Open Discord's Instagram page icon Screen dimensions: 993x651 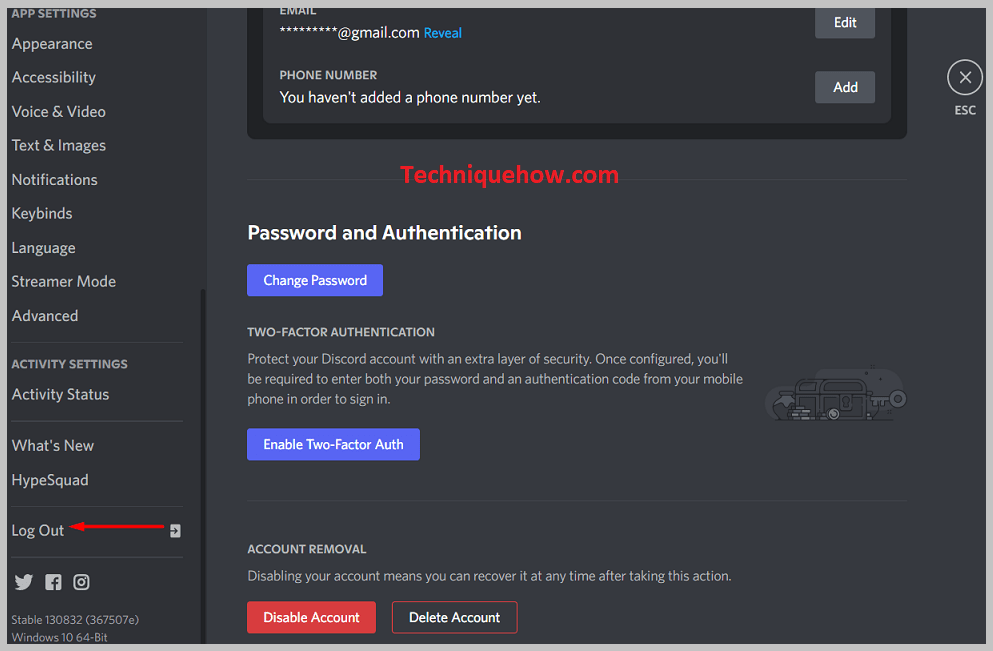(x=81, y=582)
